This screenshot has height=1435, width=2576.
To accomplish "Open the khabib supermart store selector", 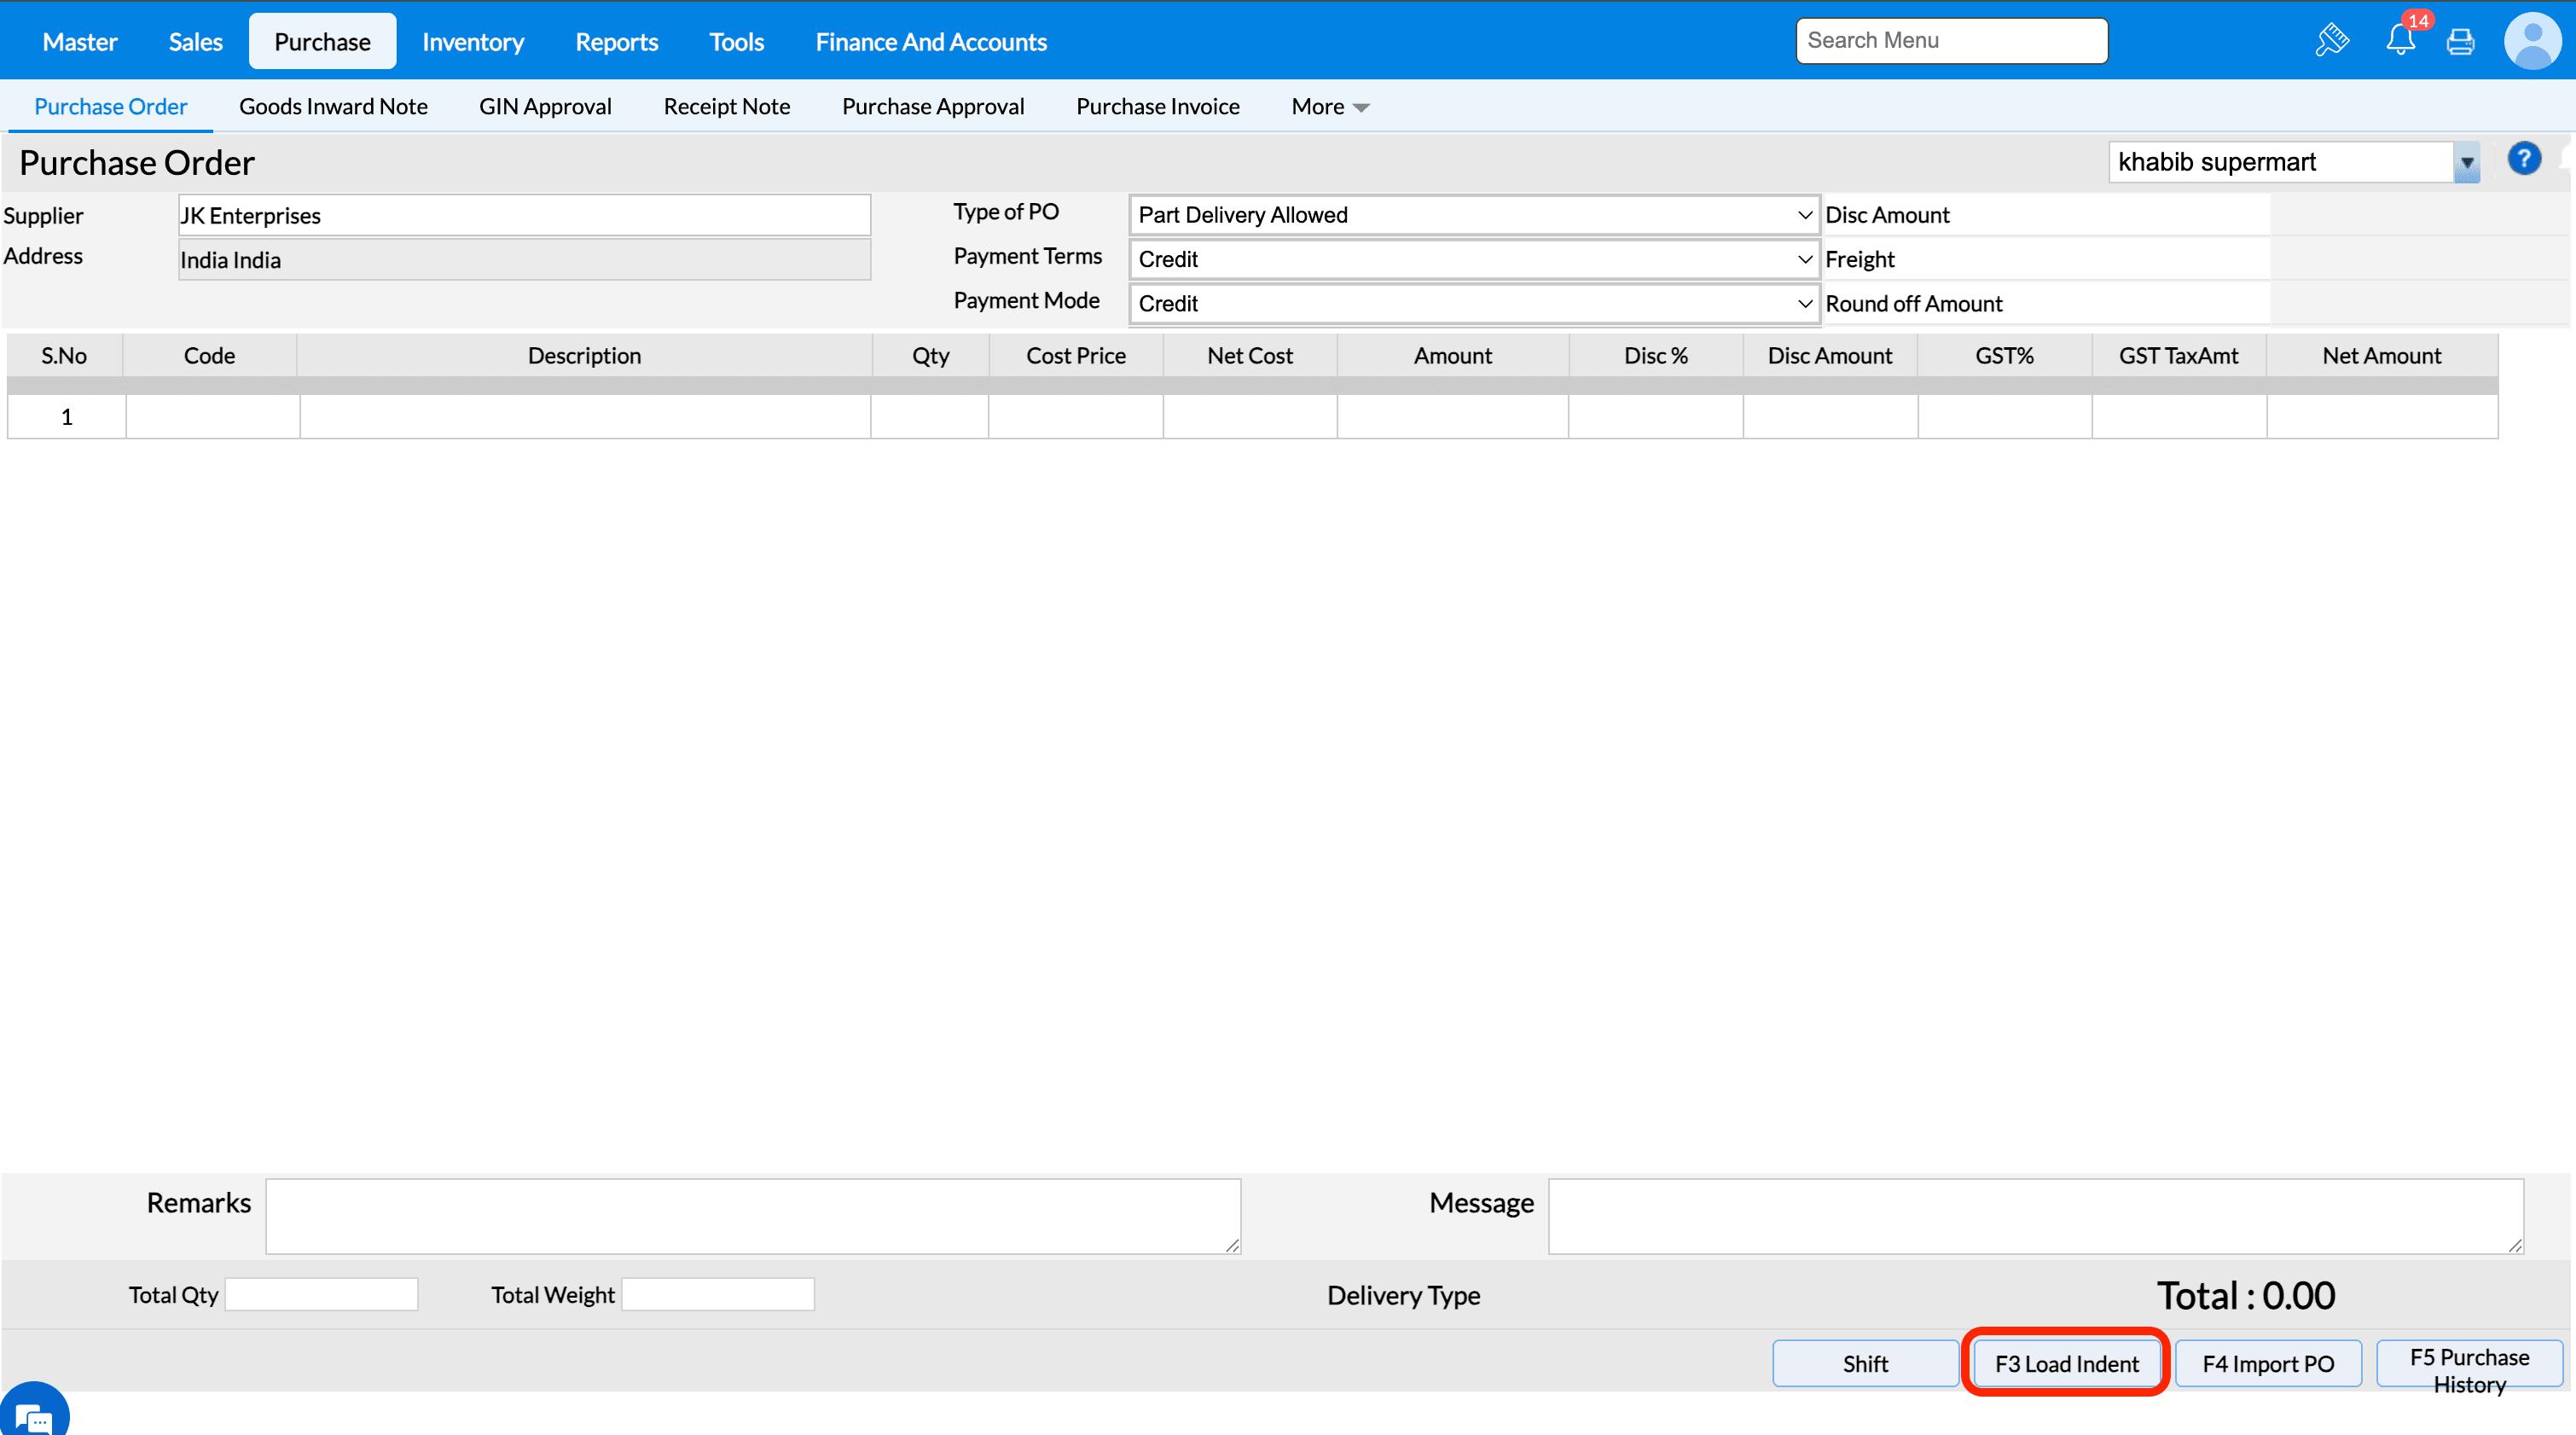I will click(x=2293, y=162).
